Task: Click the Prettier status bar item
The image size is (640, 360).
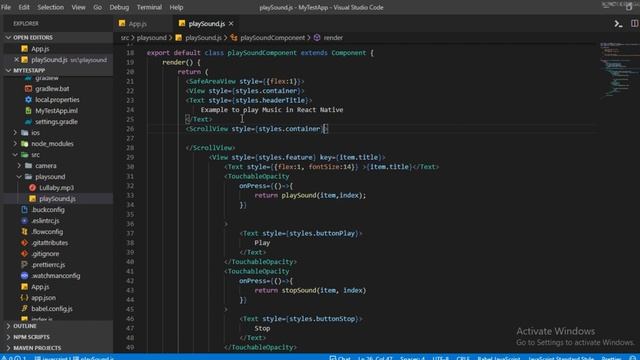Action: coord(611,358)
